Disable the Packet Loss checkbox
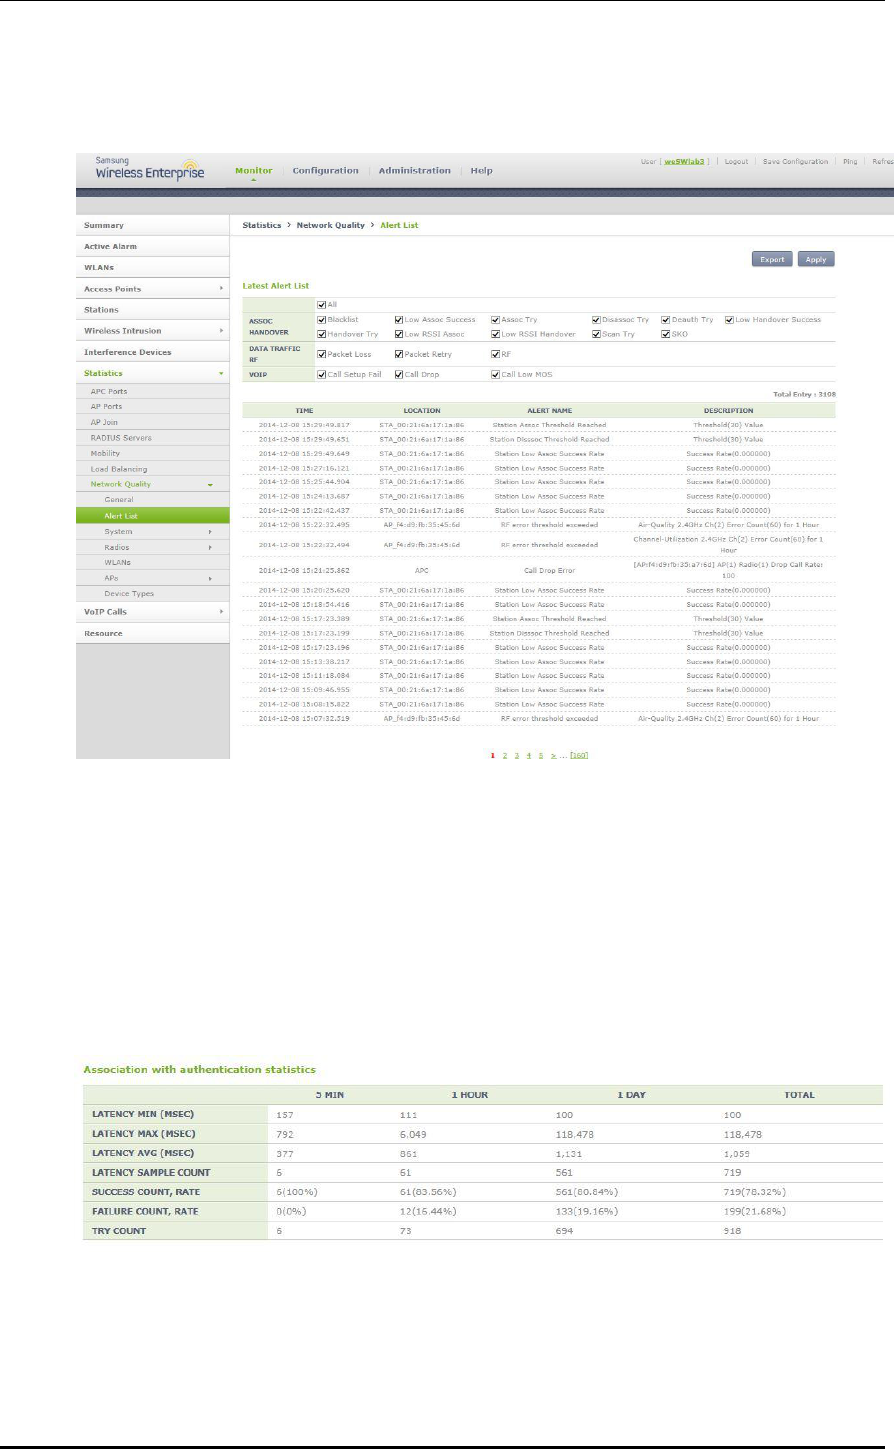 [321, 354]
